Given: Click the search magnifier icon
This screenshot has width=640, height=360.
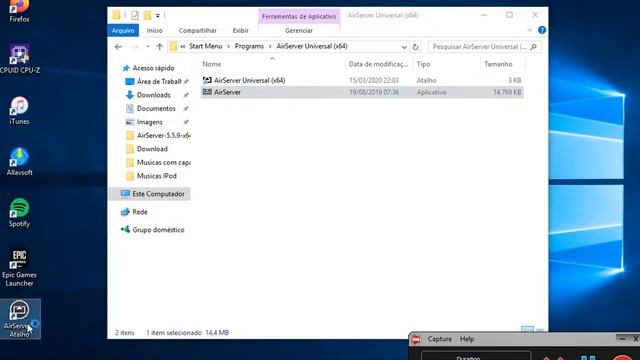Looking at the screenshot, I should [x=533, y=47].
